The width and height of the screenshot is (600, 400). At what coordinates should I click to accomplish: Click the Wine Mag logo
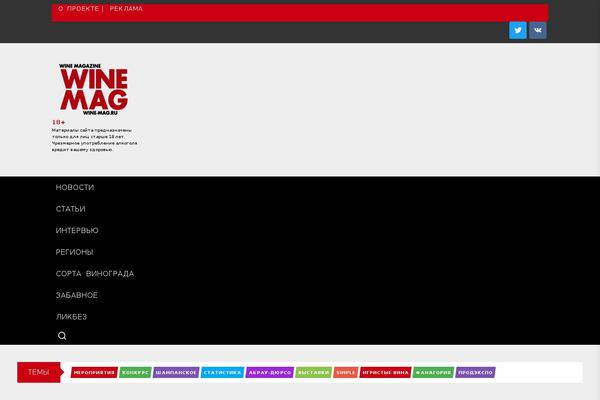(x=94, y=90)
